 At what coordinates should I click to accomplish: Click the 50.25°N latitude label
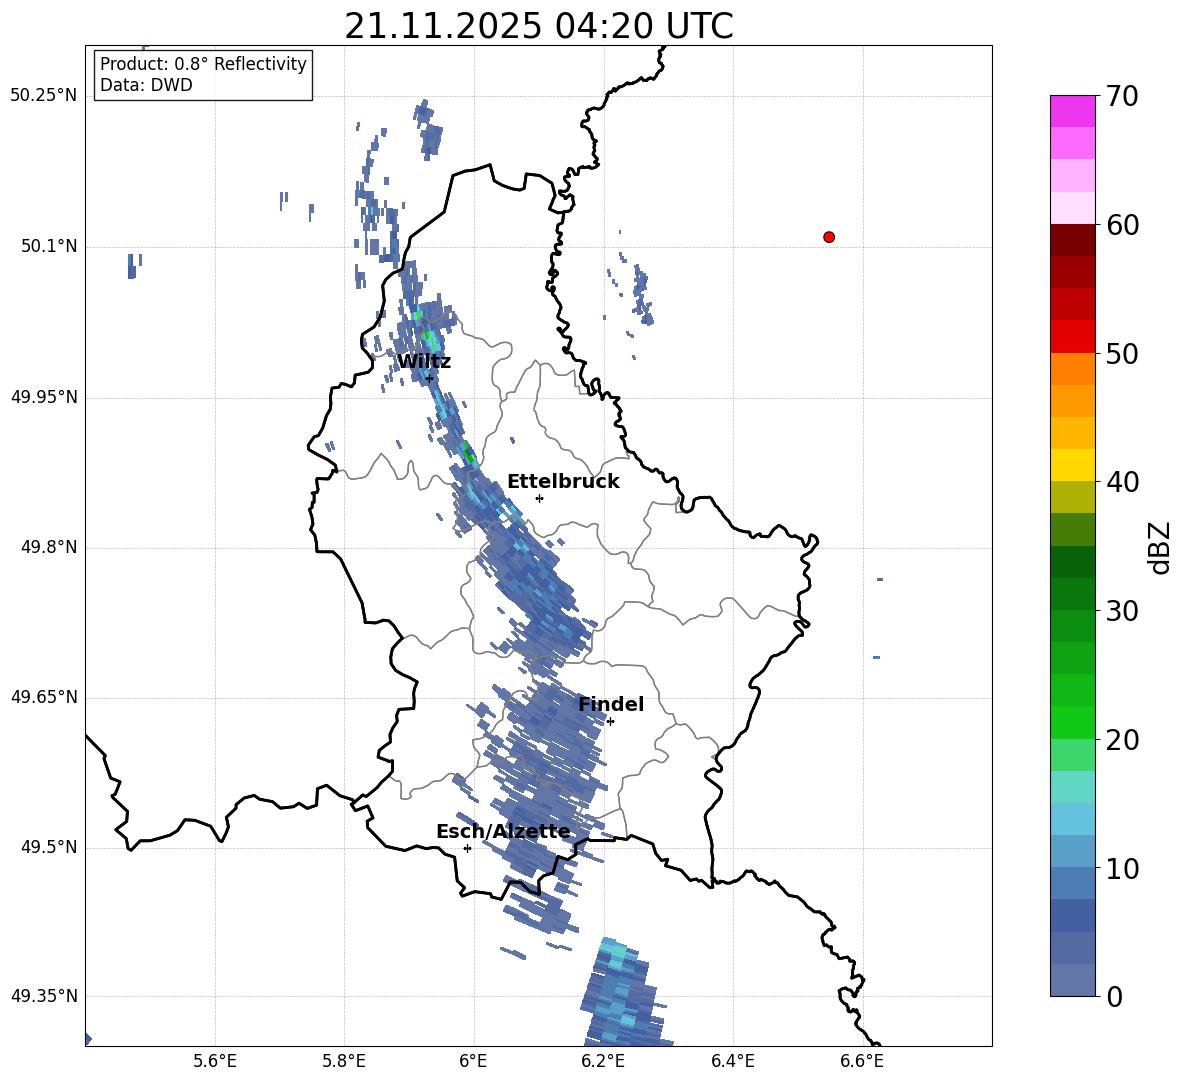tap(44, 96)
